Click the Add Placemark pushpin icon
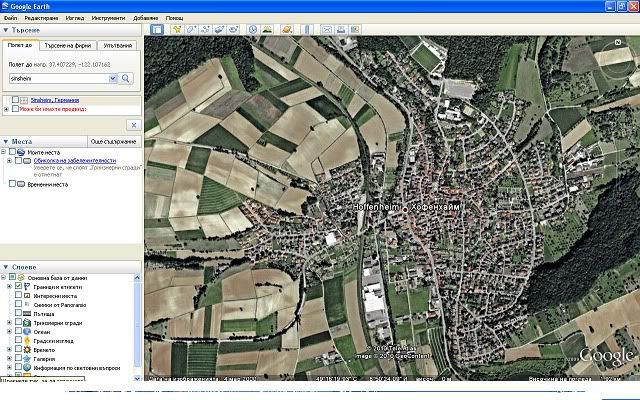 click(176, 30)
